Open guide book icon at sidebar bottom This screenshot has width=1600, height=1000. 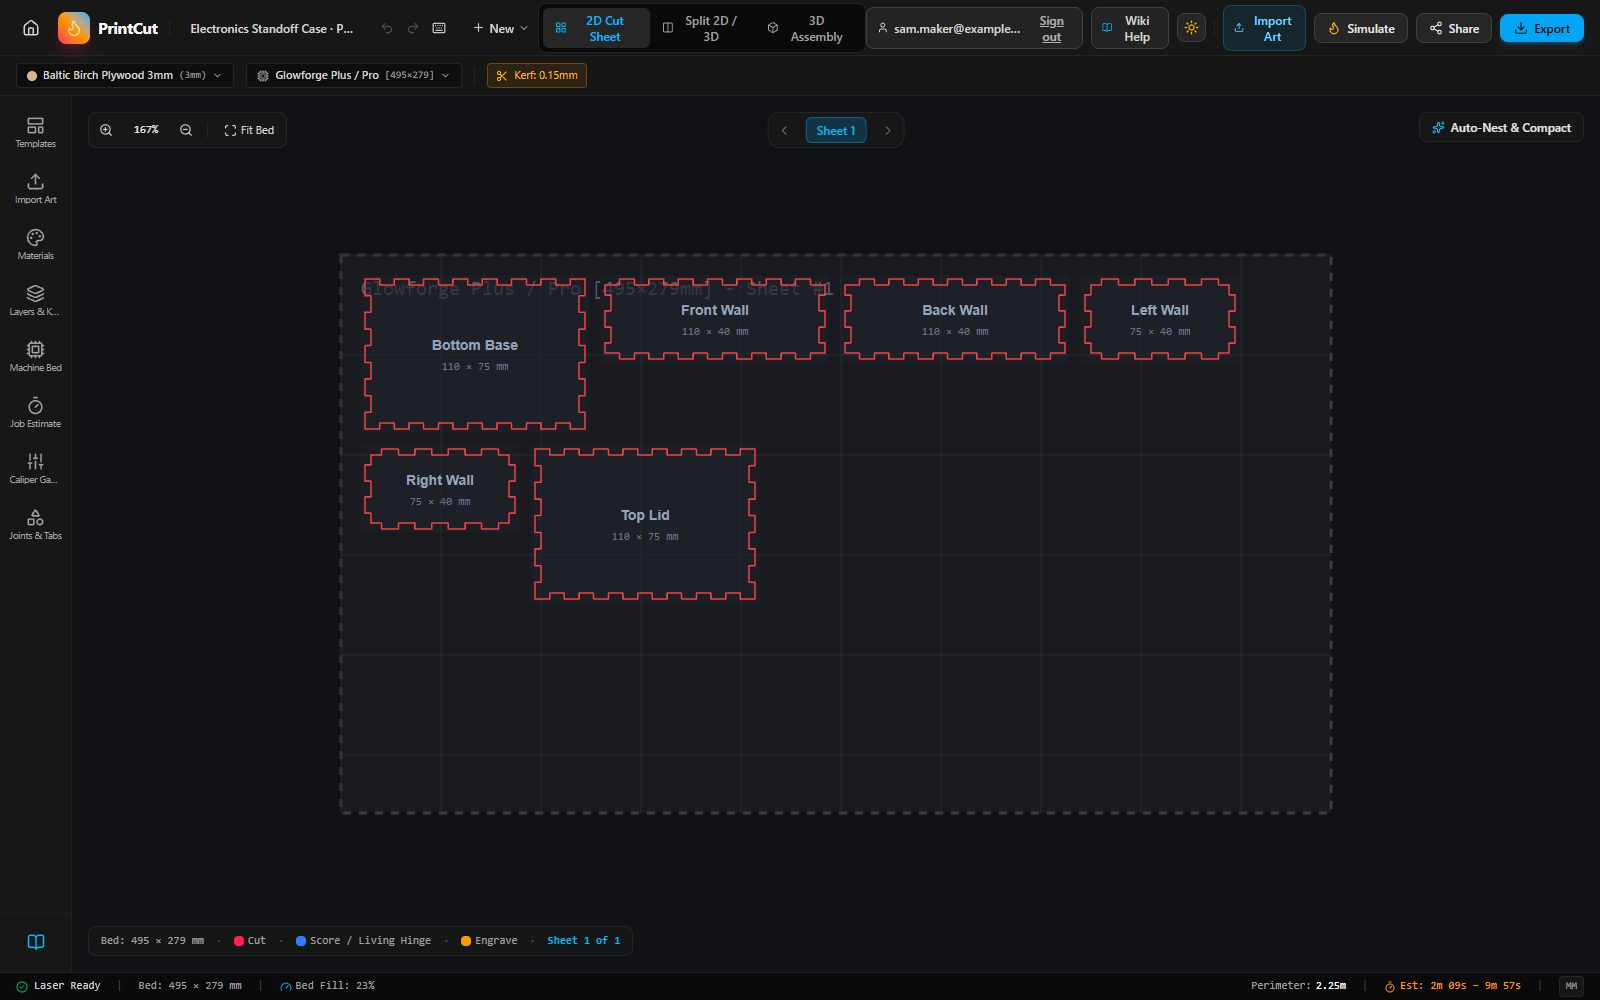[x=36, y=941]
